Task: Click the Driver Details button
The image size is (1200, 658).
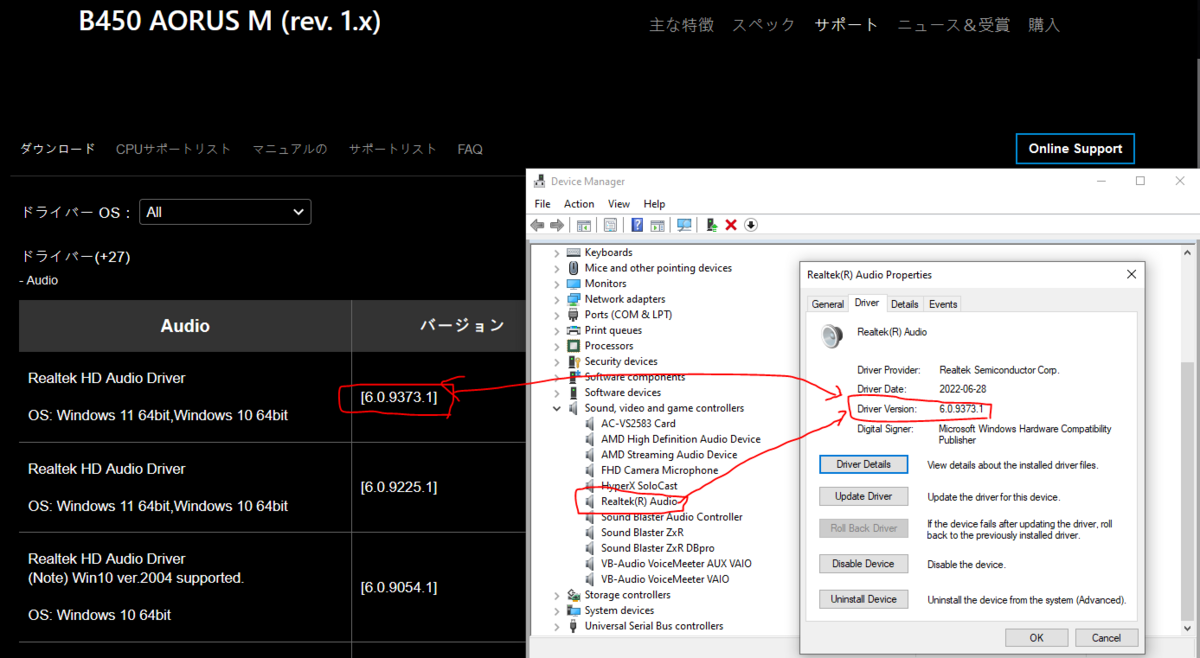Action: point(864,464)
